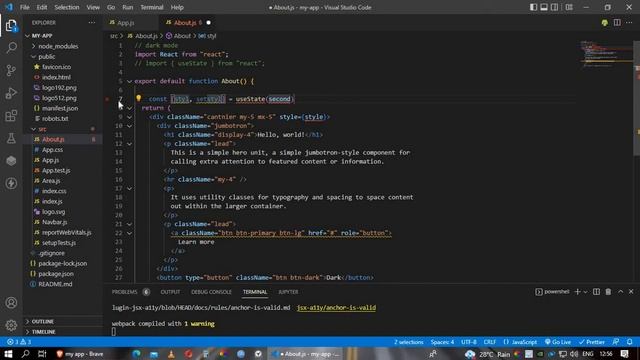Open the Testing flask icon
The width and height of the screenshot is (640, 360).
pos(11,138)
